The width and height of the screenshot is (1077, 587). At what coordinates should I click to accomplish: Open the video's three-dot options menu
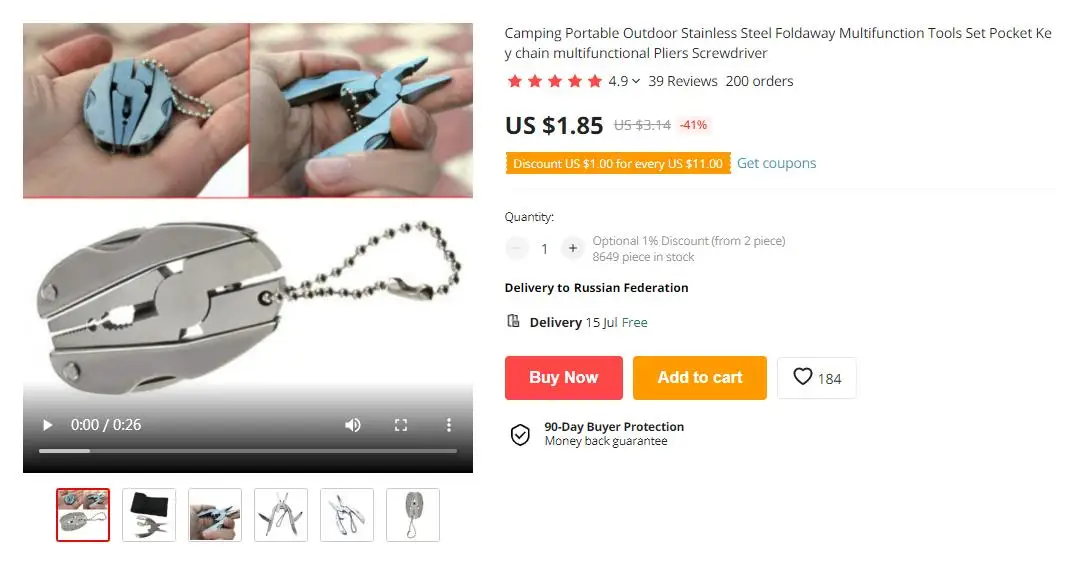tap(449, 425)
